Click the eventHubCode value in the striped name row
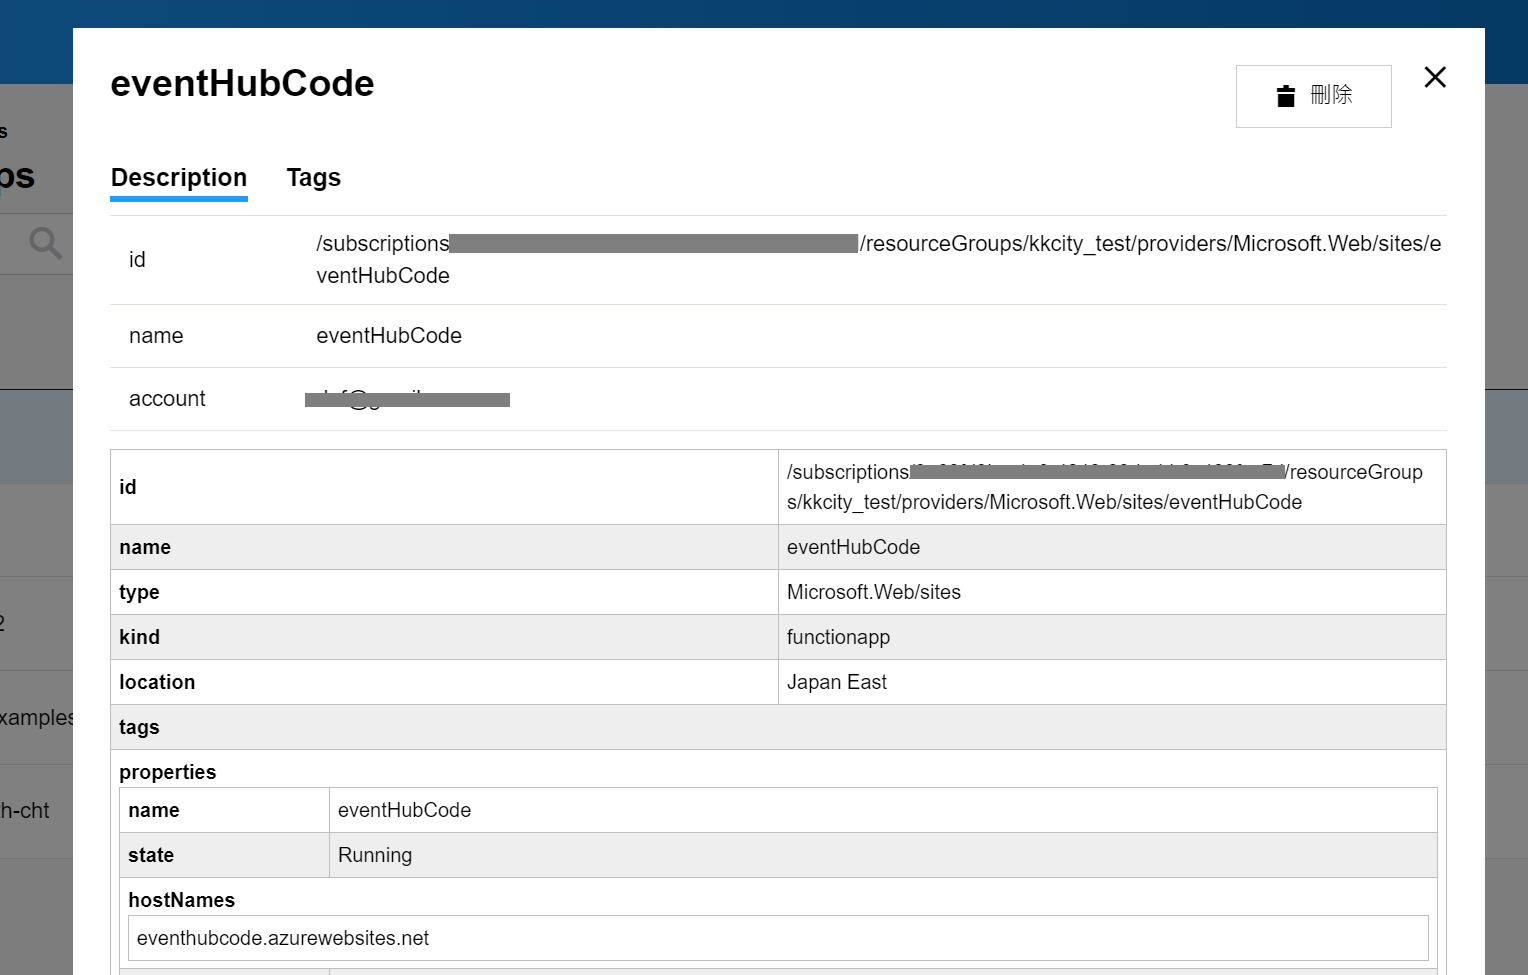 853,547
